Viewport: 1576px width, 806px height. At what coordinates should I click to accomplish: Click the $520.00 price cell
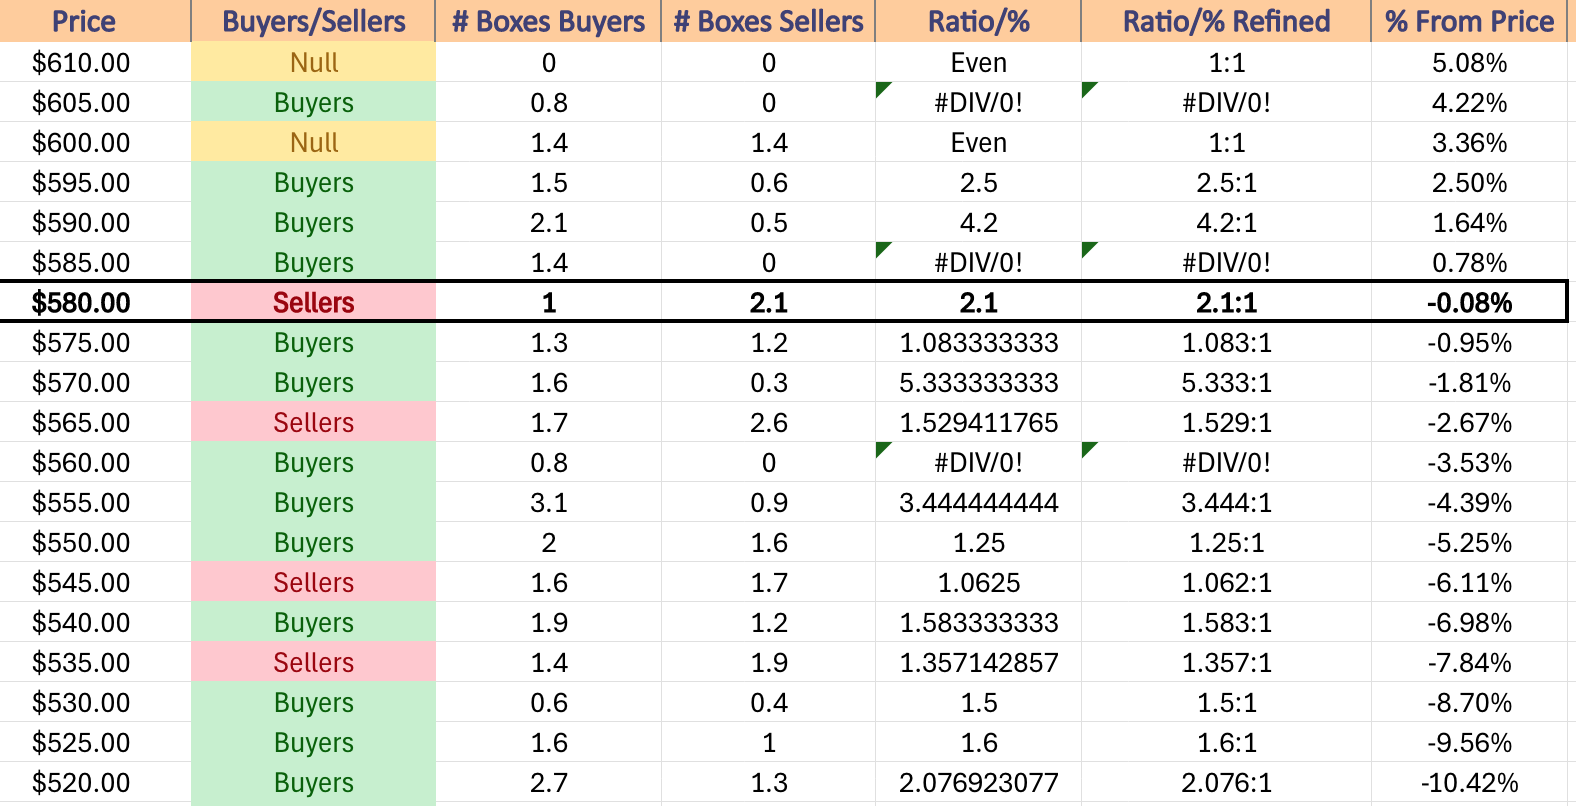pos(95,782)
